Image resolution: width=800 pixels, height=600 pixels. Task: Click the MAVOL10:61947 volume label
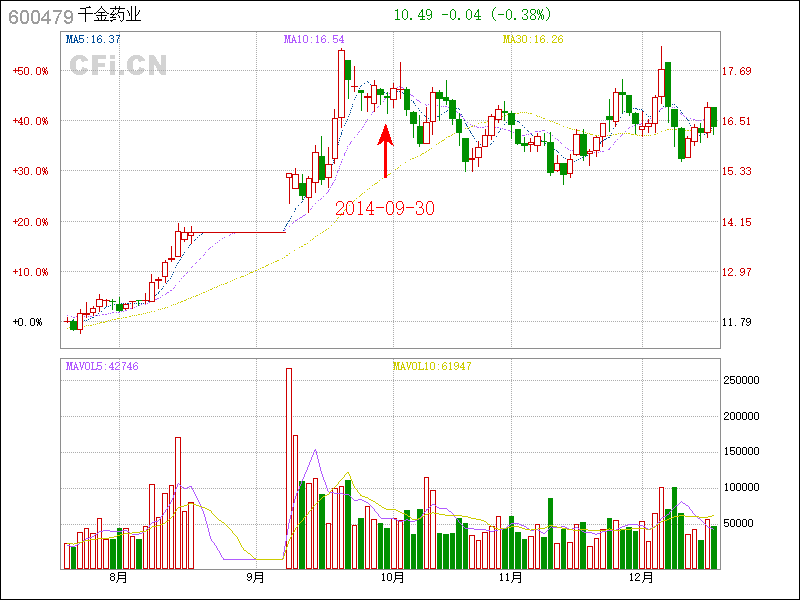pos(432,367)
